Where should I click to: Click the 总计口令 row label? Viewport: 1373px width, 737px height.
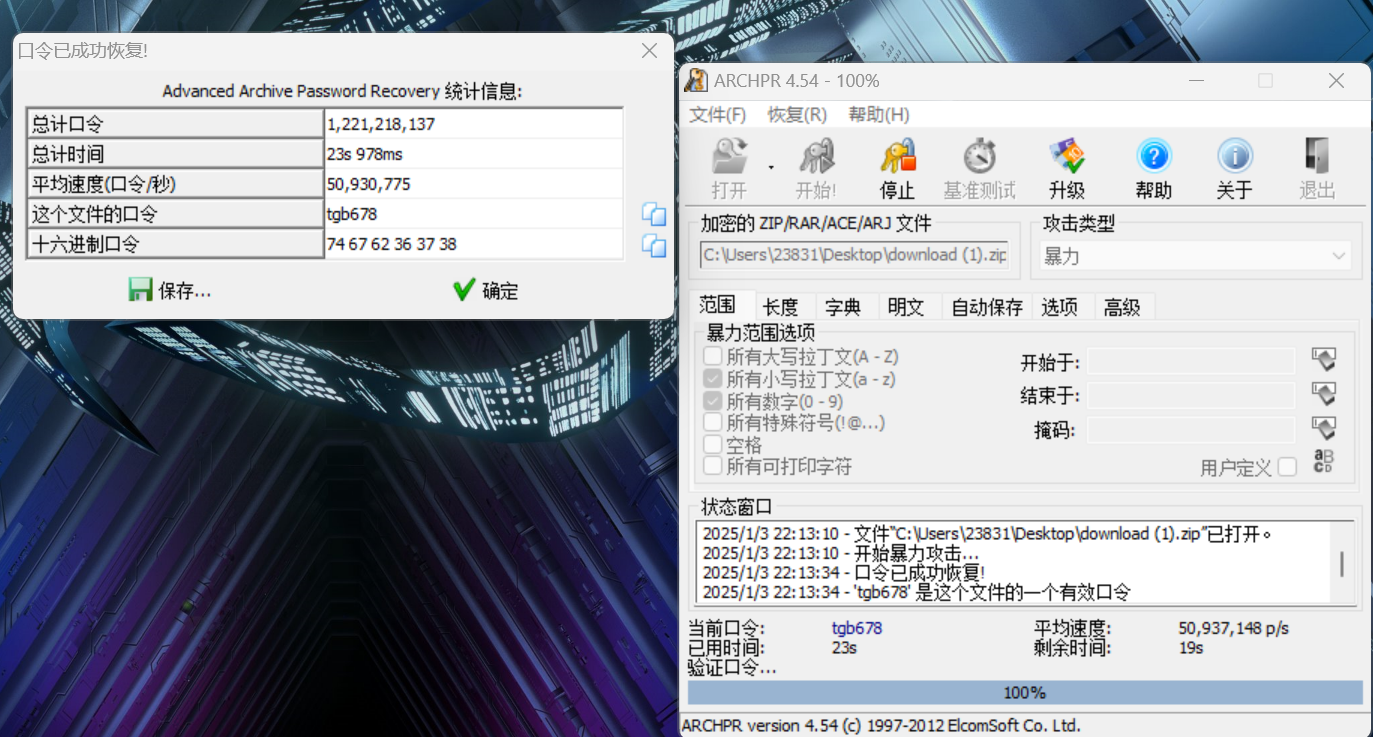(x=175, y=124)
